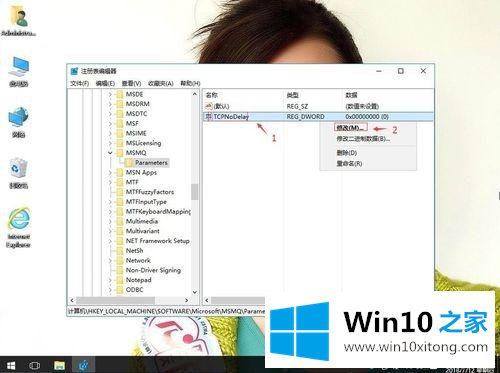Open the Network desktop icon
This screenshot has width=500, height=373.
19,122
